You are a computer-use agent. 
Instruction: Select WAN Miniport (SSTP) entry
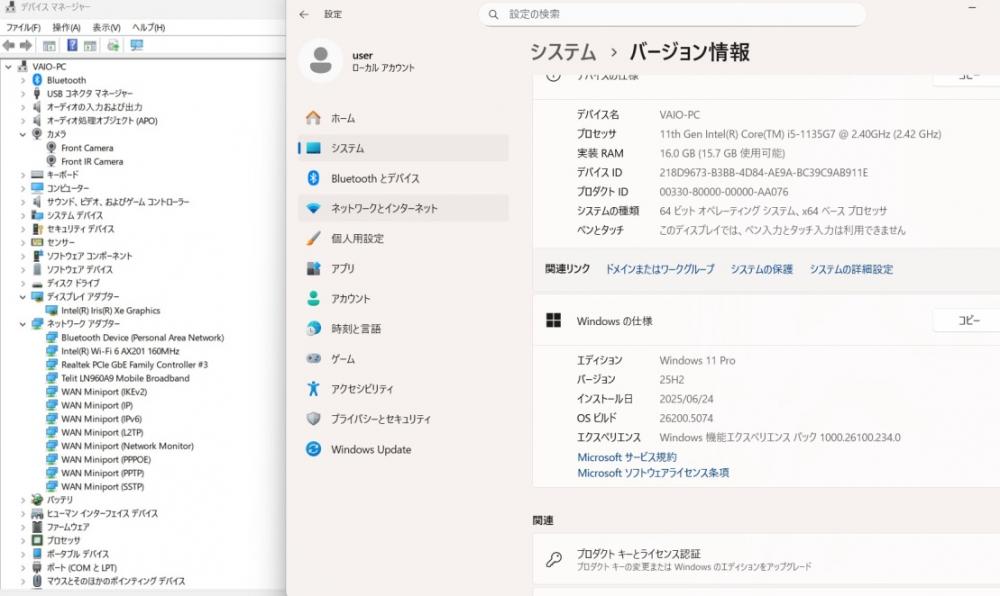tap(103, 486)
